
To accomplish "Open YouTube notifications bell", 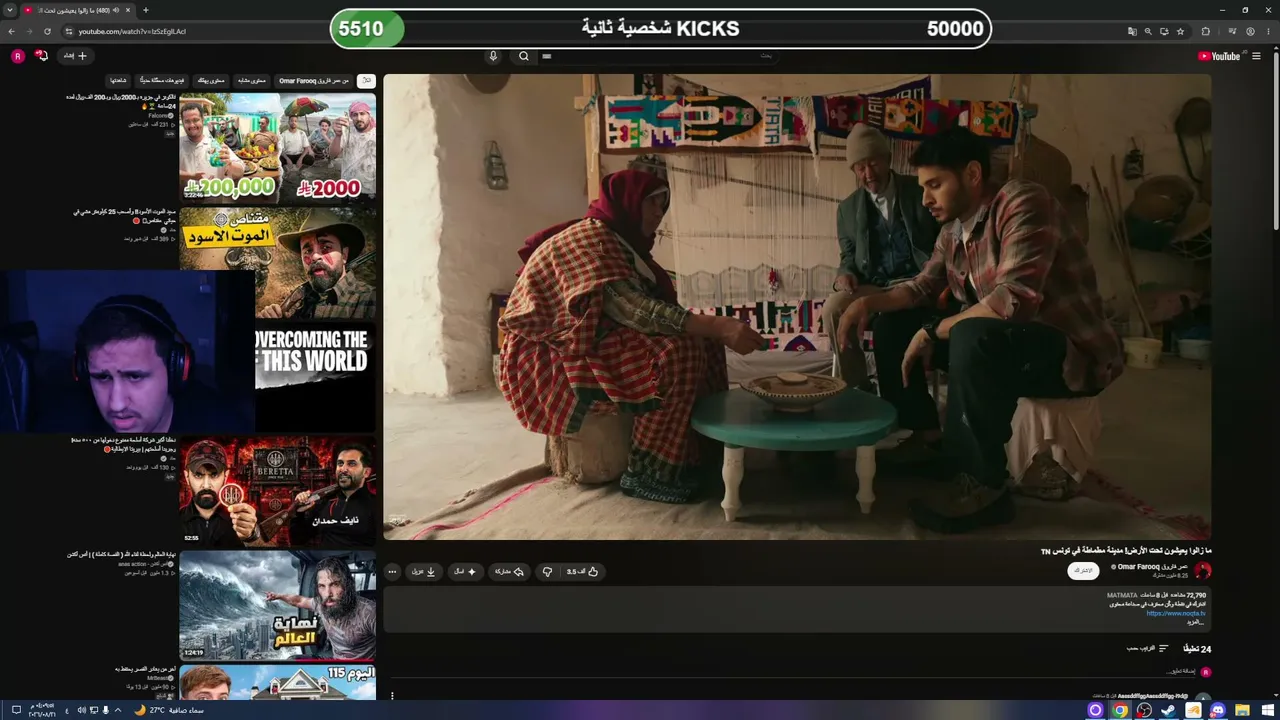I will pyautogui.click(x=41, y=56).
